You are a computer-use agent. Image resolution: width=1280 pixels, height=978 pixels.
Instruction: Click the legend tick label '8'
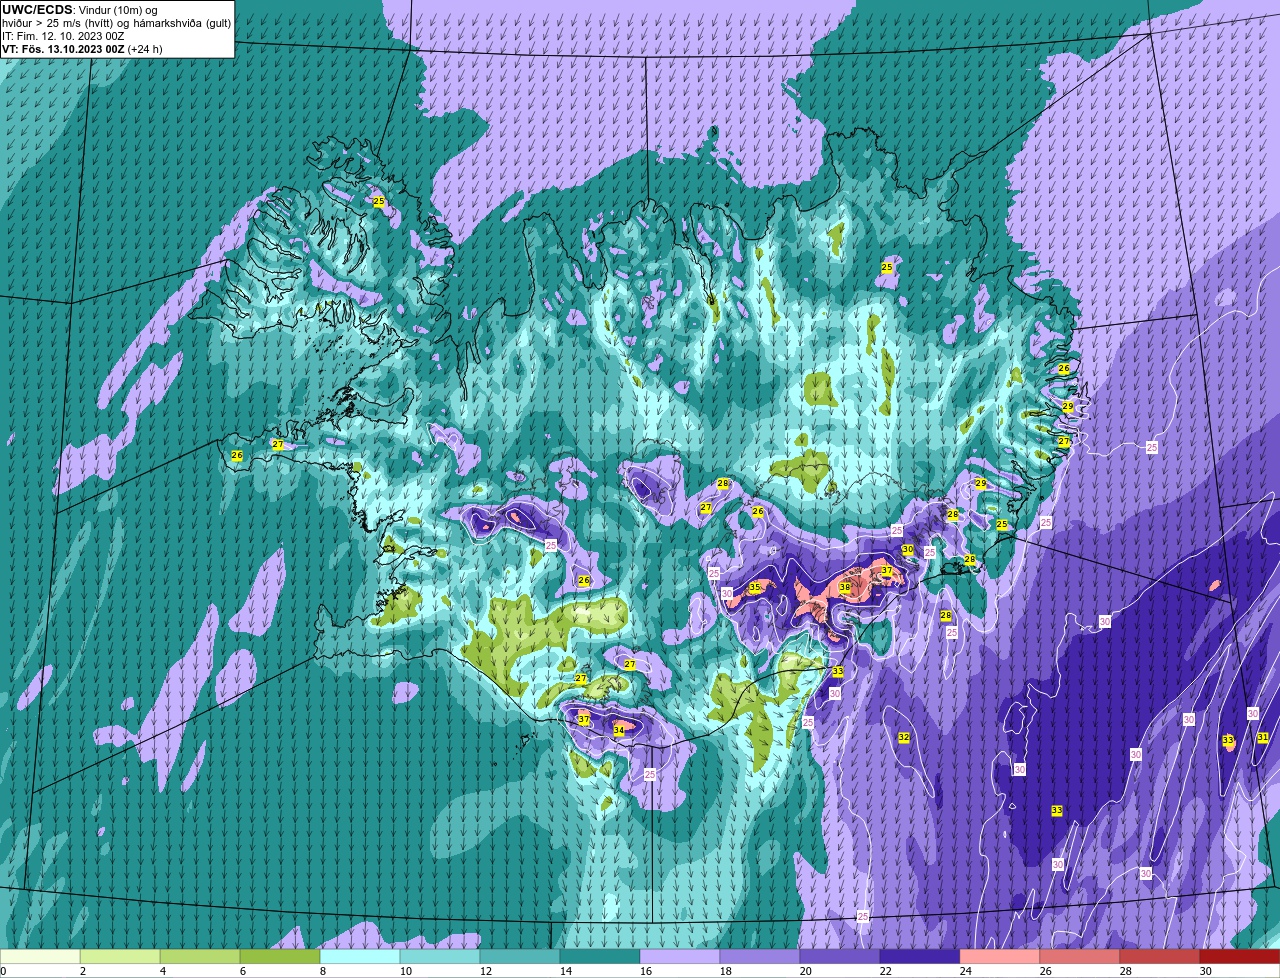(323, 971)
